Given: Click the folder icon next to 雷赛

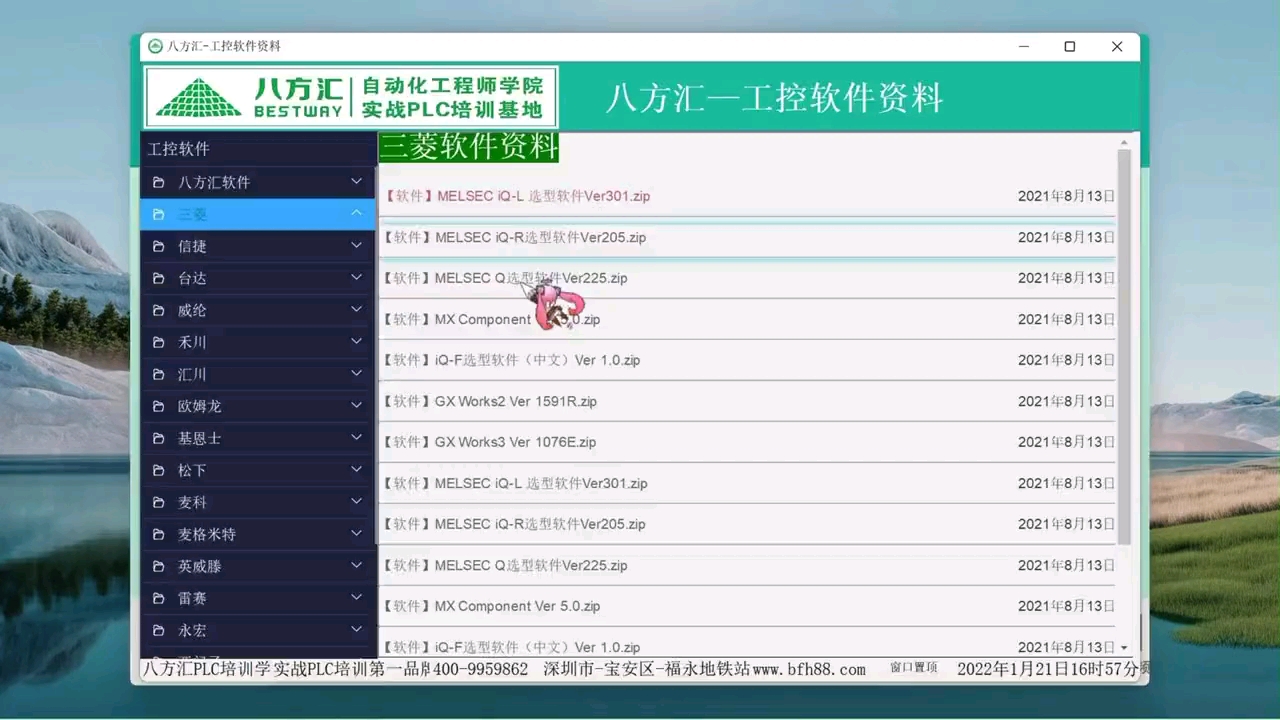Looking at the screenshot, I should pyautogui.click(x=159, y=598).
